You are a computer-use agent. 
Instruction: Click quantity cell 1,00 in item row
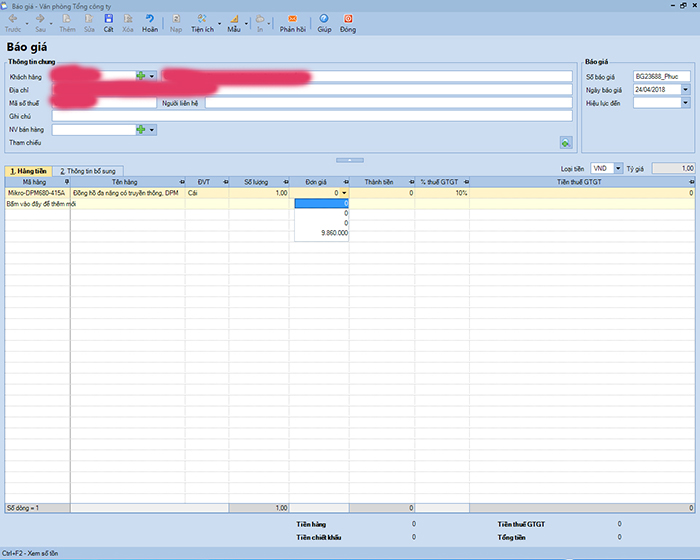click(x=259, y=193)
